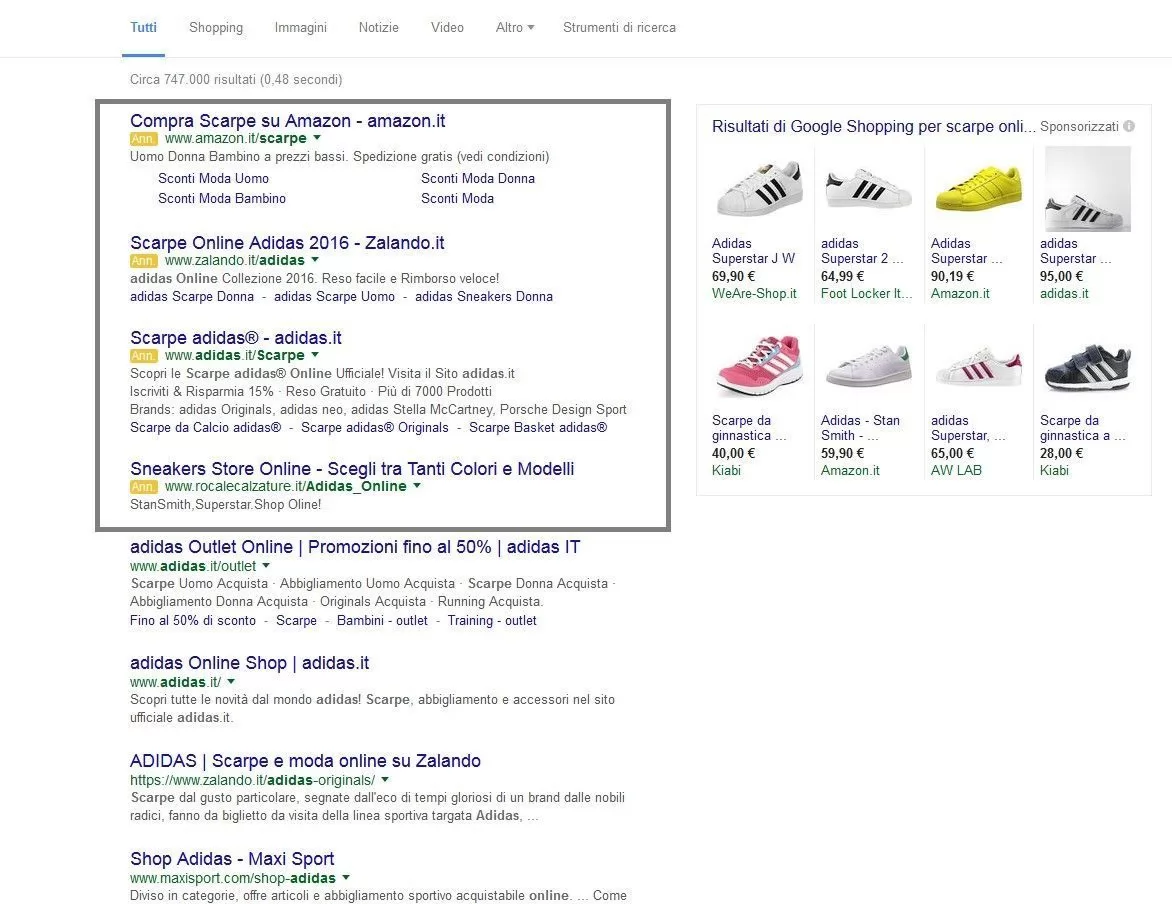Open 'adidas Online Shop | adidas.it' result
The image size is (1172, 904).
[x=250, y=663]
